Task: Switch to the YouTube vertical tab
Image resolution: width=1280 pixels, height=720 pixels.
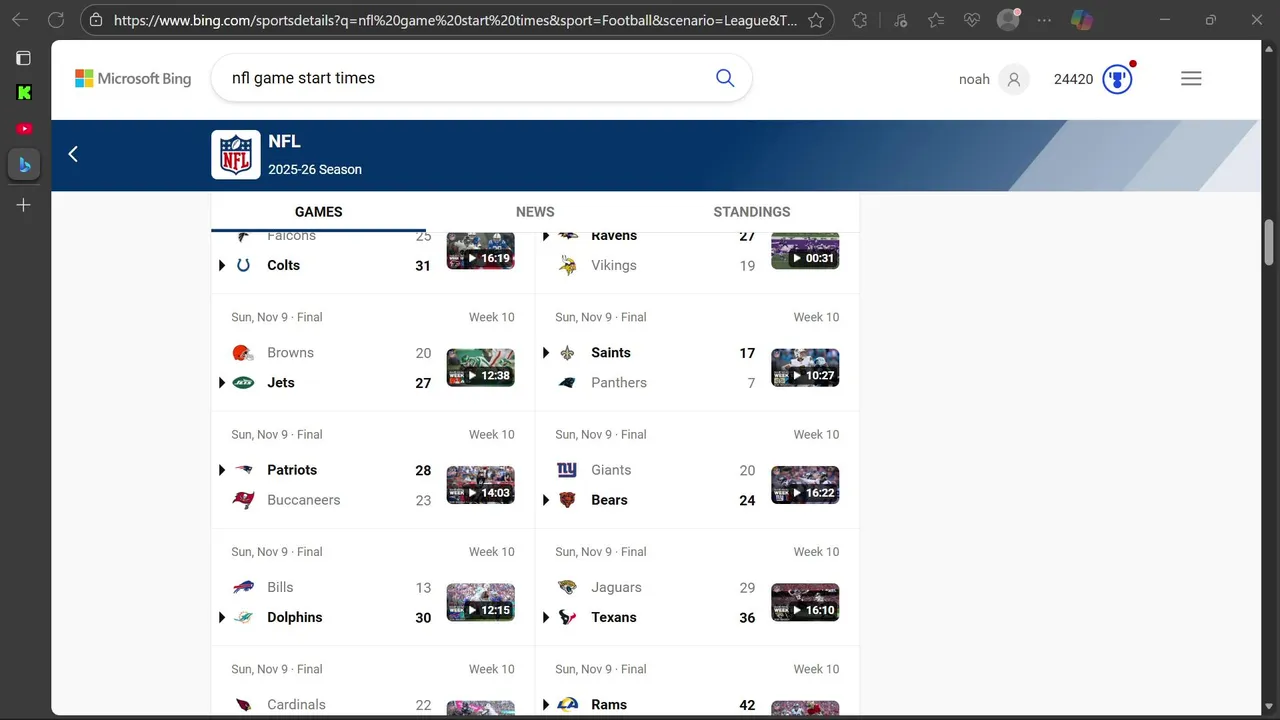Action: (24, 129)
